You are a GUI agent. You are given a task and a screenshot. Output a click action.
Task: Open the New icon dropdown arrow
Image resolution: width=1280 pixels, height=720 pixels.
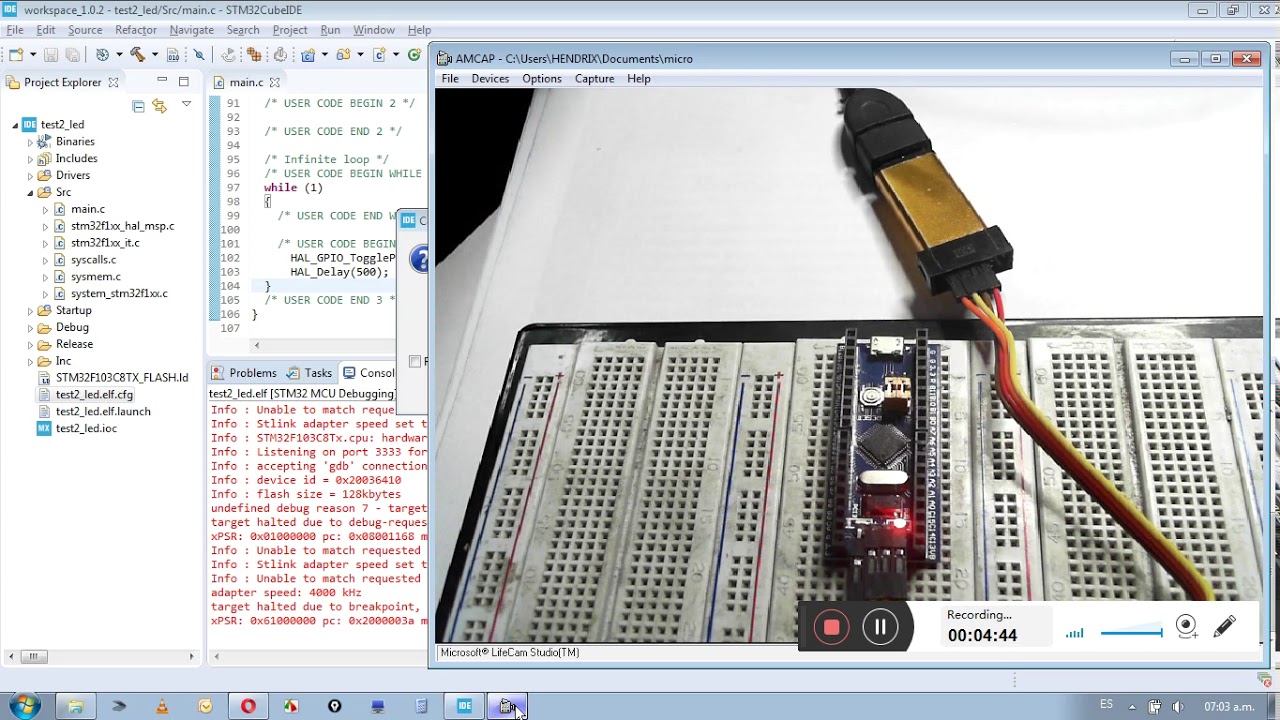point(33,55)
